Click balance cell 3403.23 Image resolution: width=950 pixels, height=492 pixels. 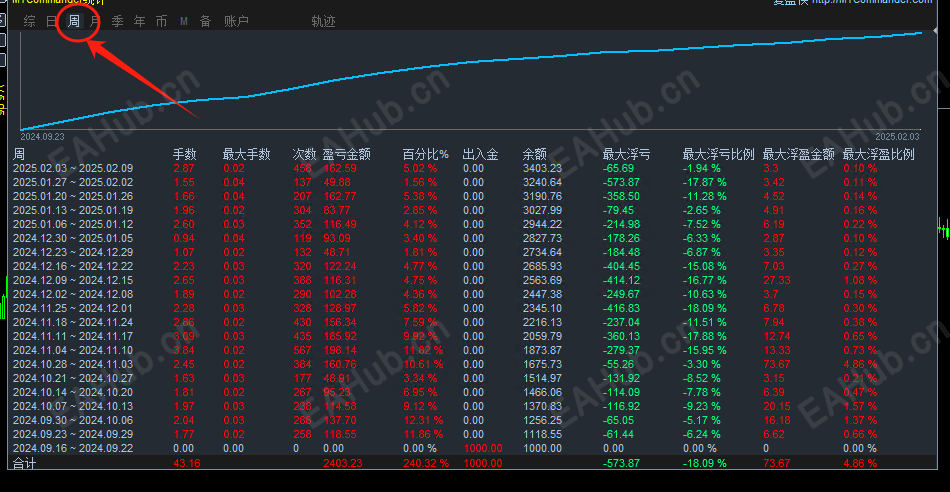542,168
